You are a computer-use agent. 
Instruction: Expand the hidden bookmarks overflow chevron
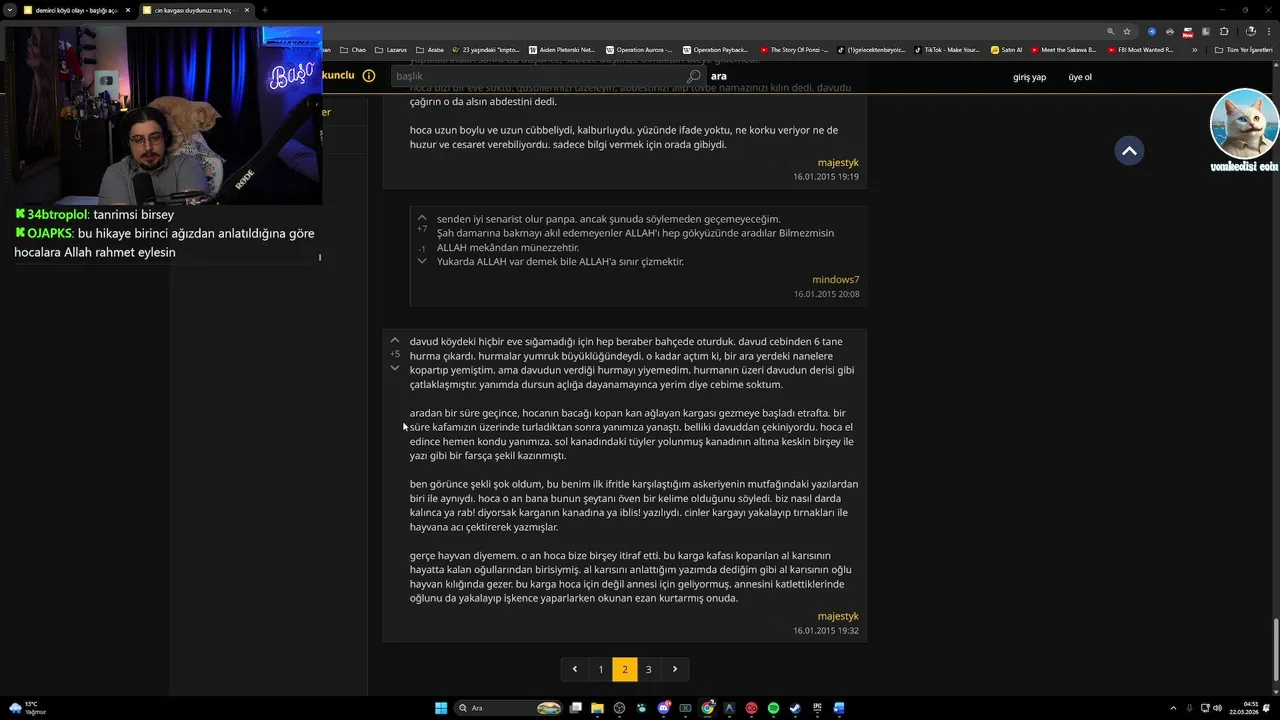coord(1194,50)
